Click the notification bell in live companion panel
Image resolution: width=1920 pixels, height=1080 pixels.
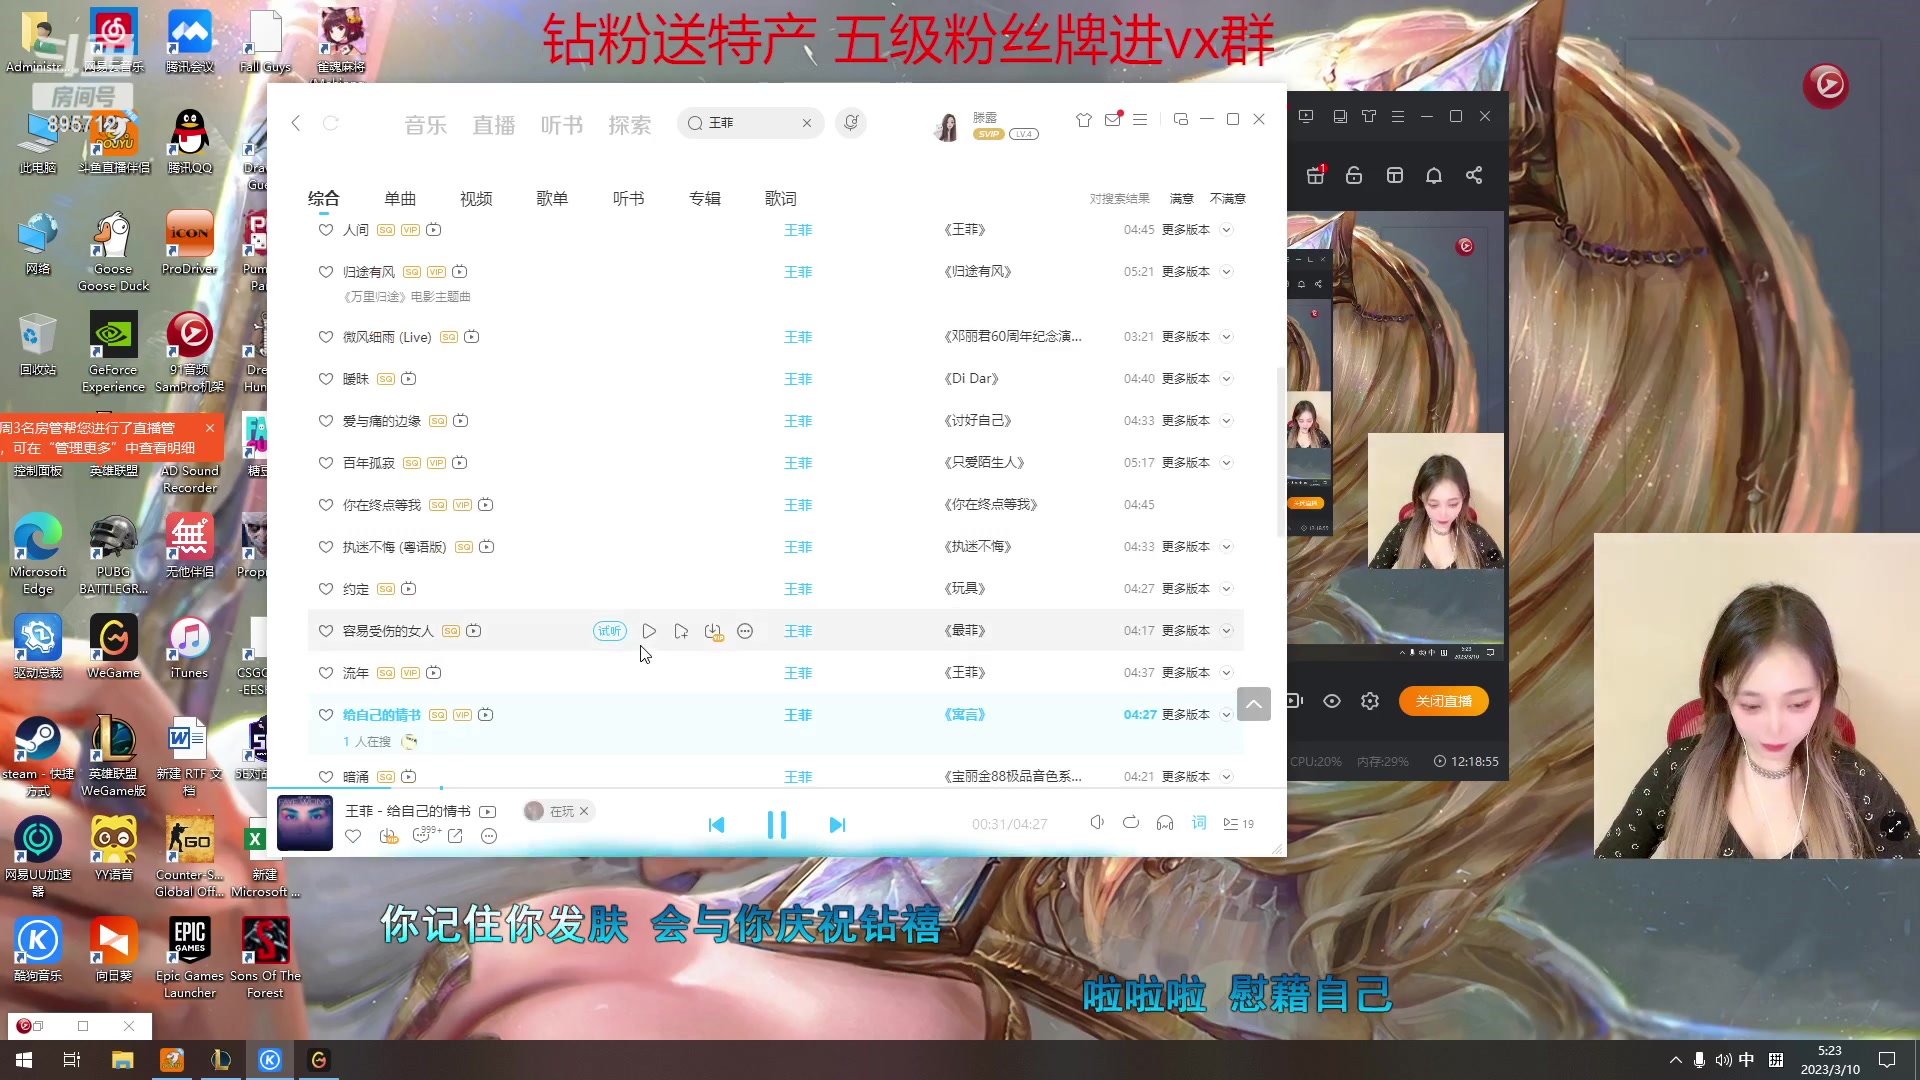(x=1434, y=174)
